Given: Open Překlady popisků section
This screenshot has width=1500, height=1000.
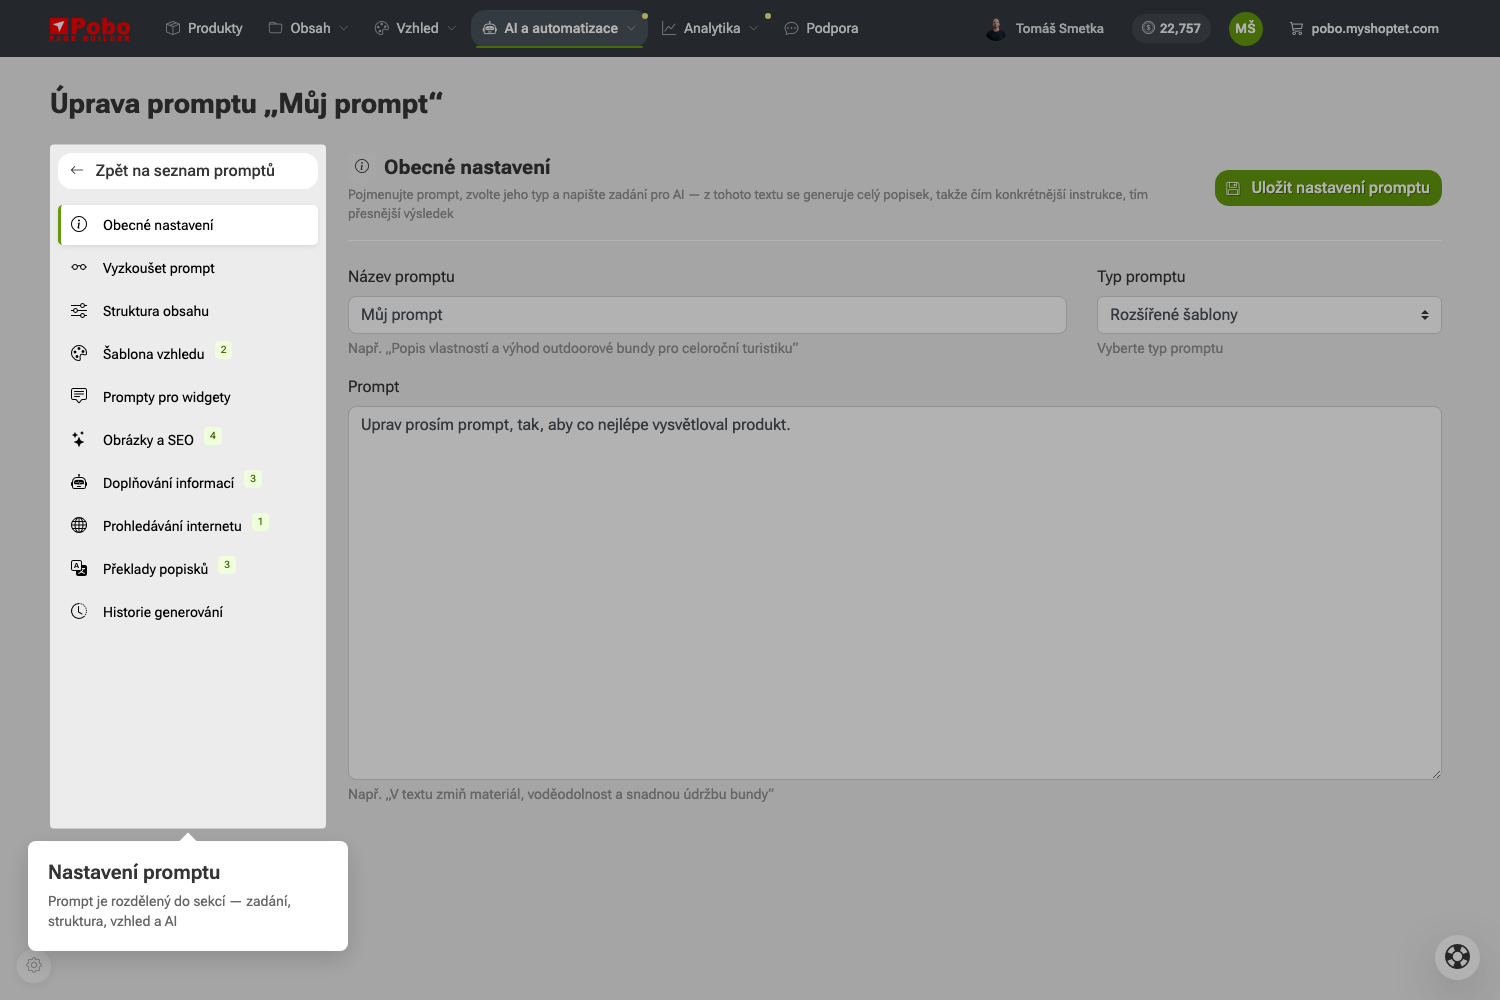Looking at the screenshot, I should [188, 569].
